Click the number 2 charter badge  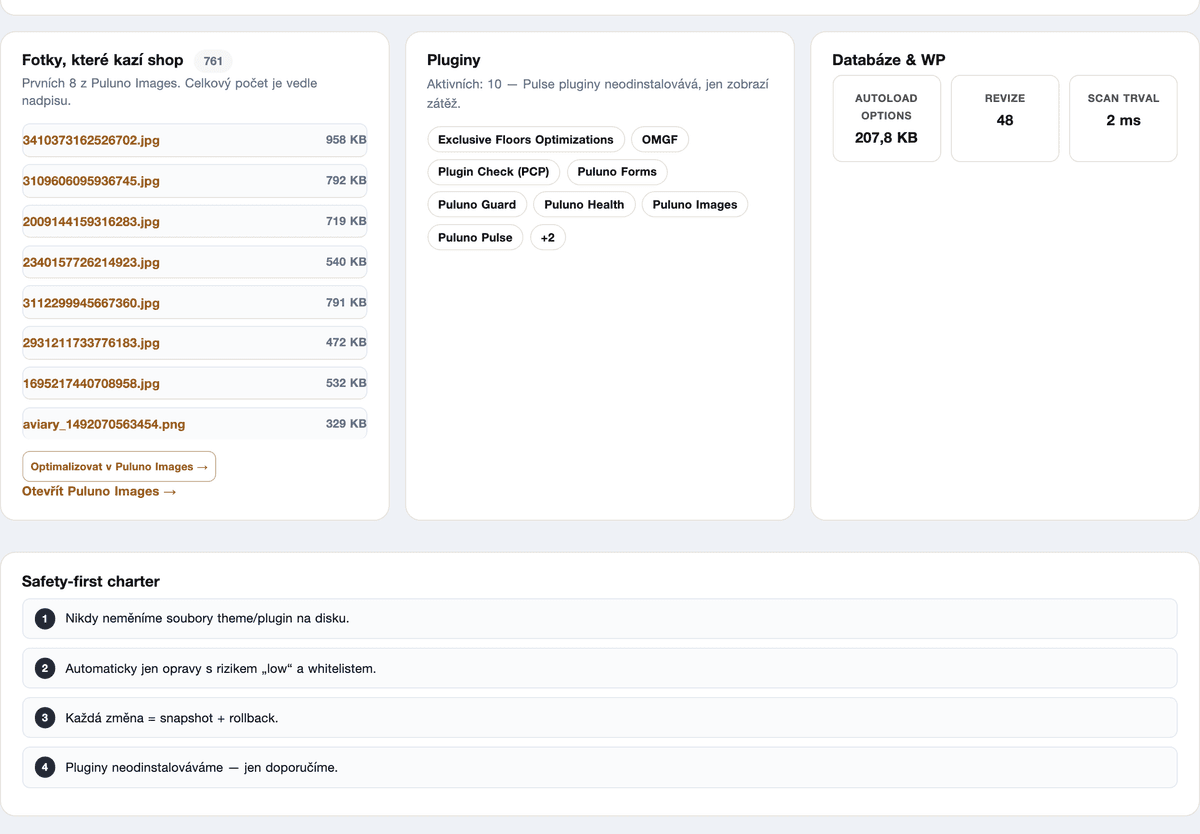click(x=45, y=668)
